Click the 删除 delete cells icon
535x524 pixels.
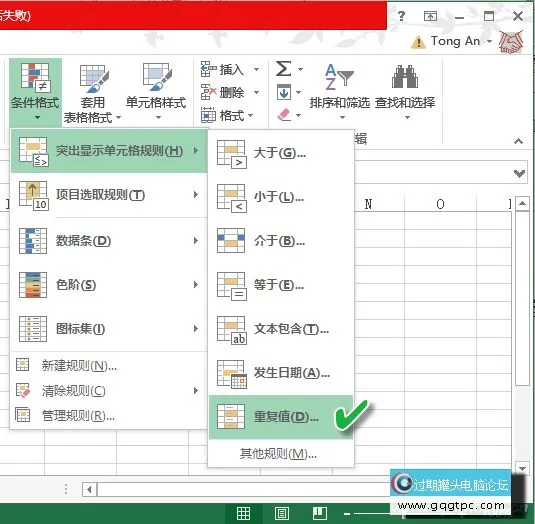point(208,92)
